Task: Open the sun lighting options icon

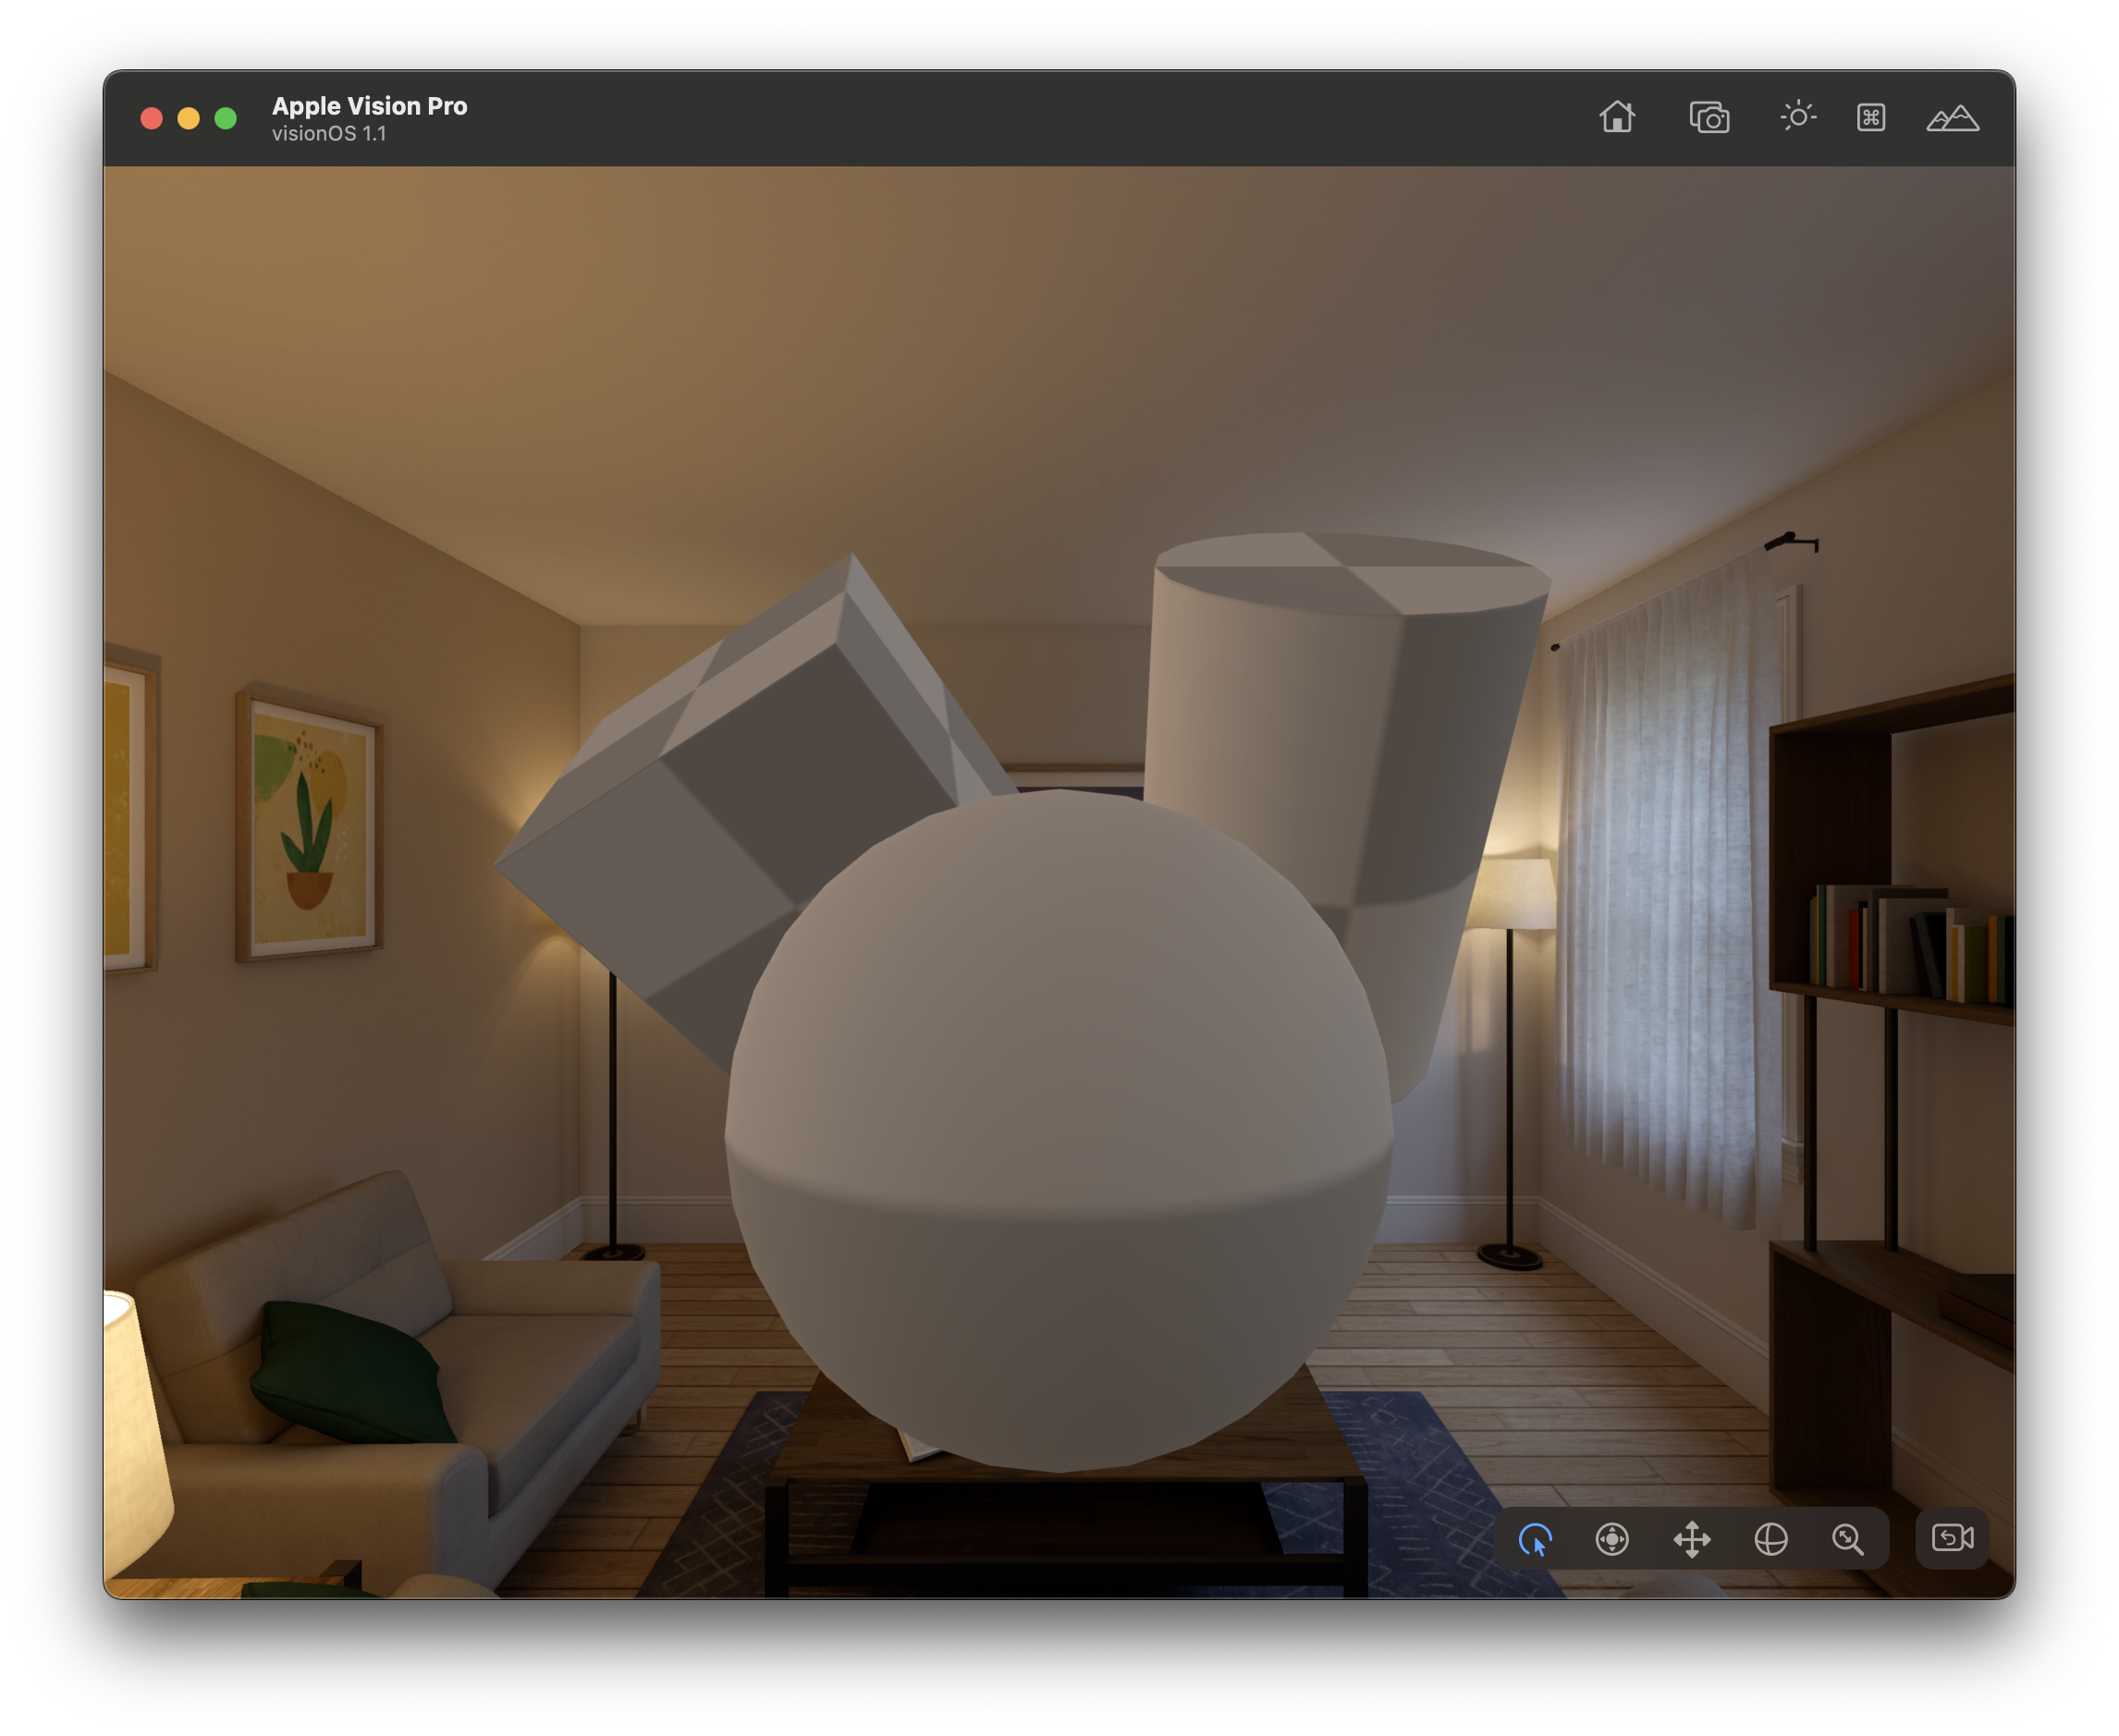Action: click(1798, 117)
